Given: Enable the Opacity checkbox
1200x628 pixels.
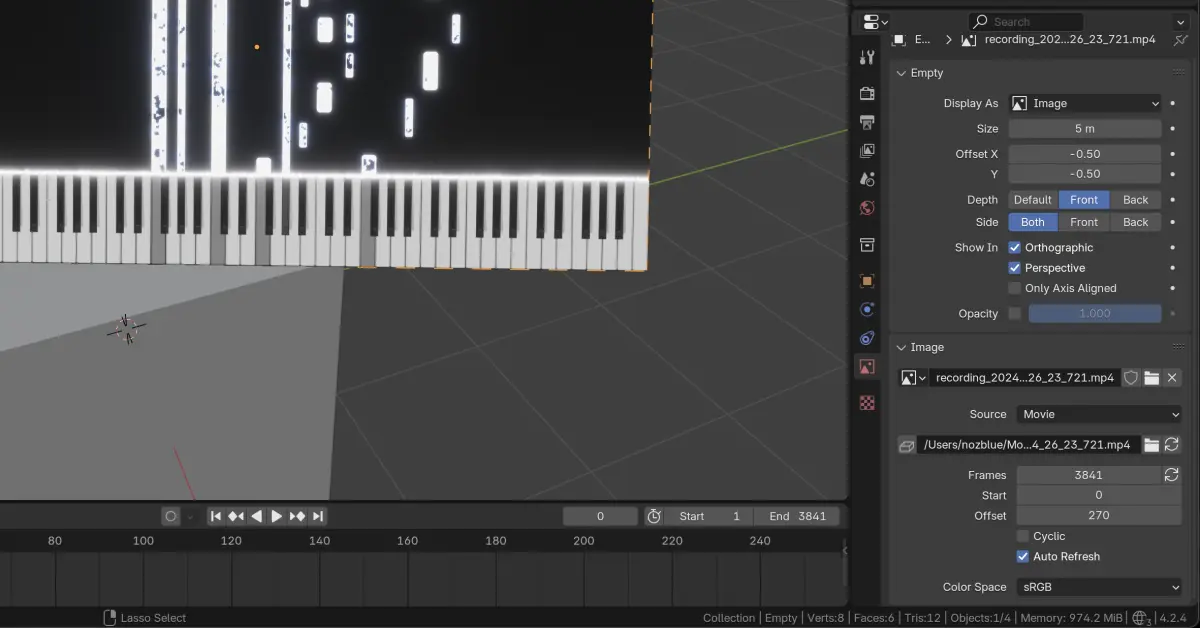Looking at the screenshot, I should [1014, 313].
